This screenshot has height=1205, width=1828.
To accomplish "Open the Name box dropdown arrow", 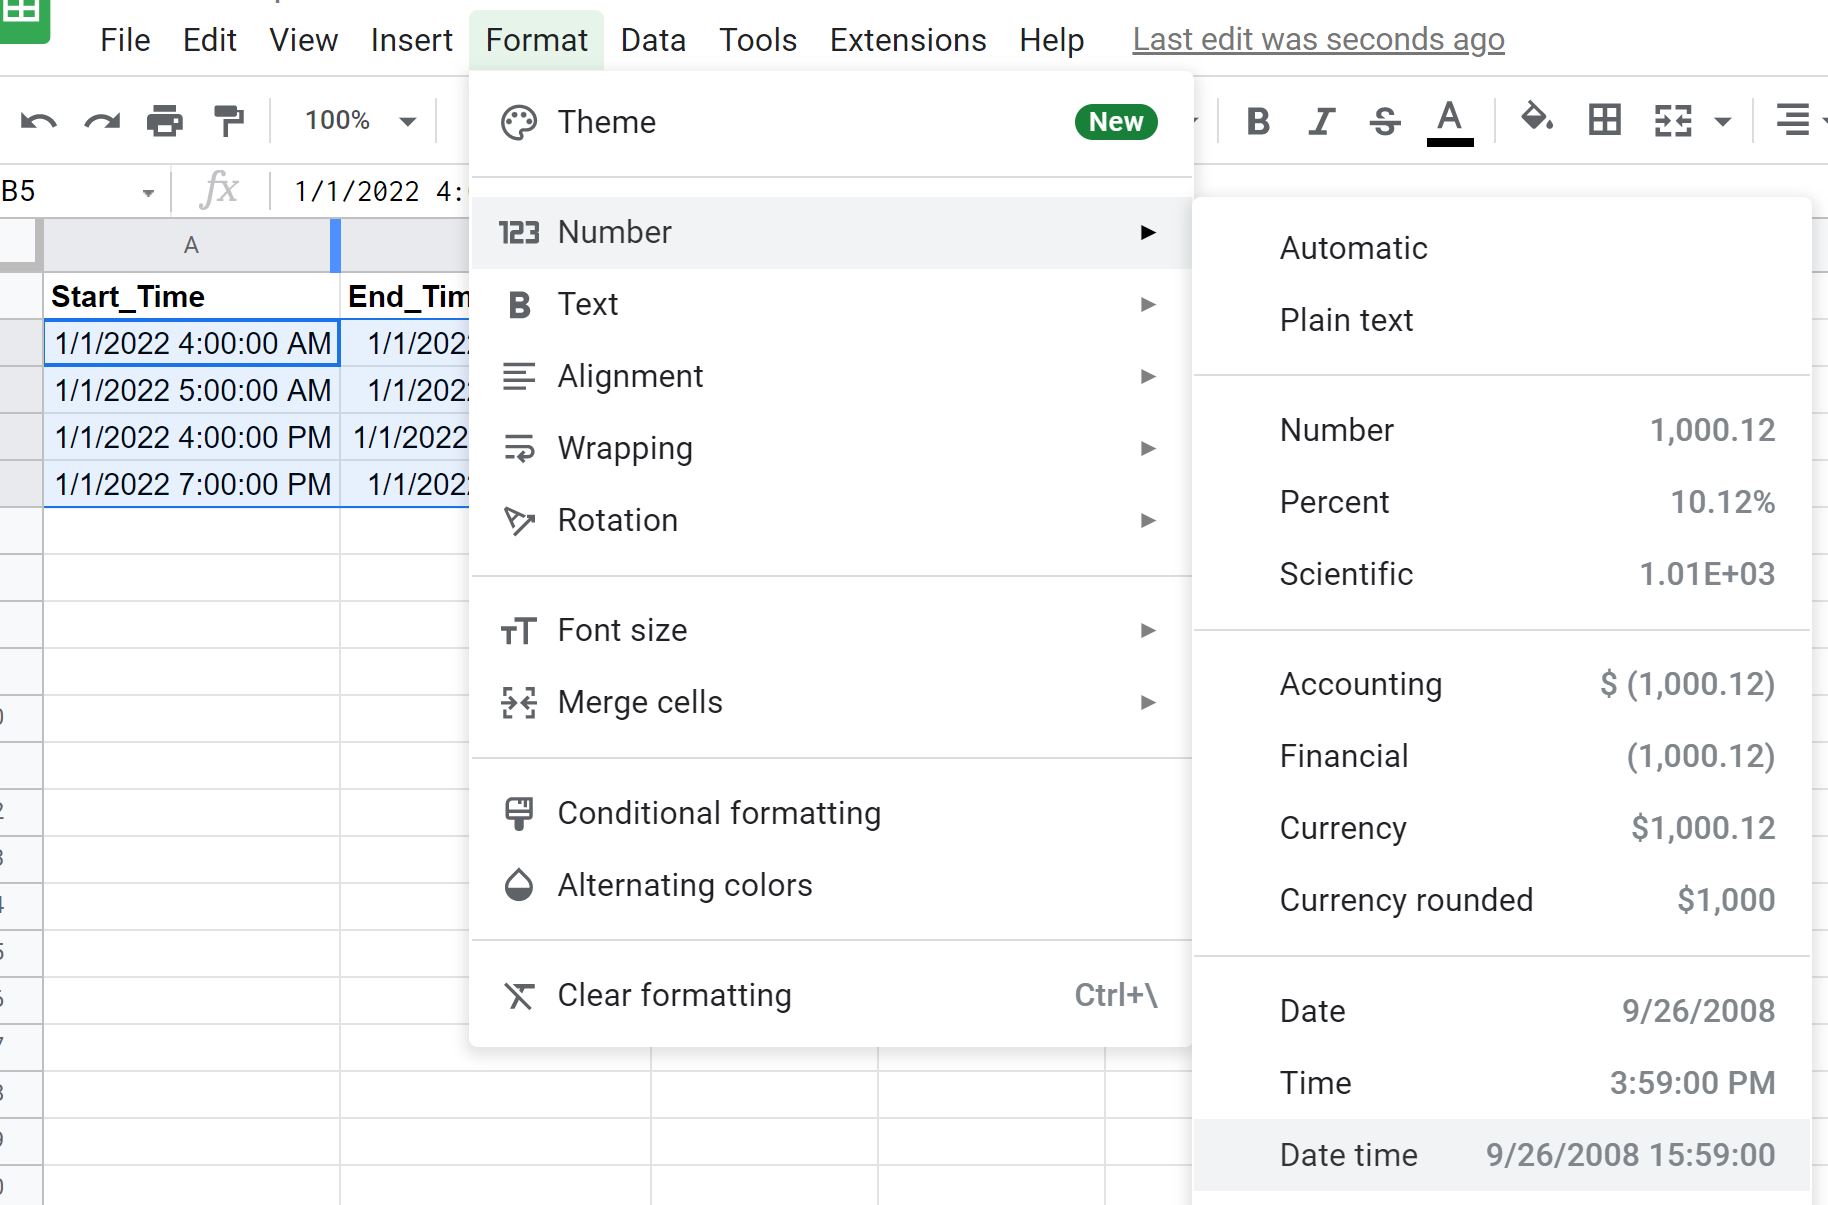I will pyautogui.click(x=148, y=192).
